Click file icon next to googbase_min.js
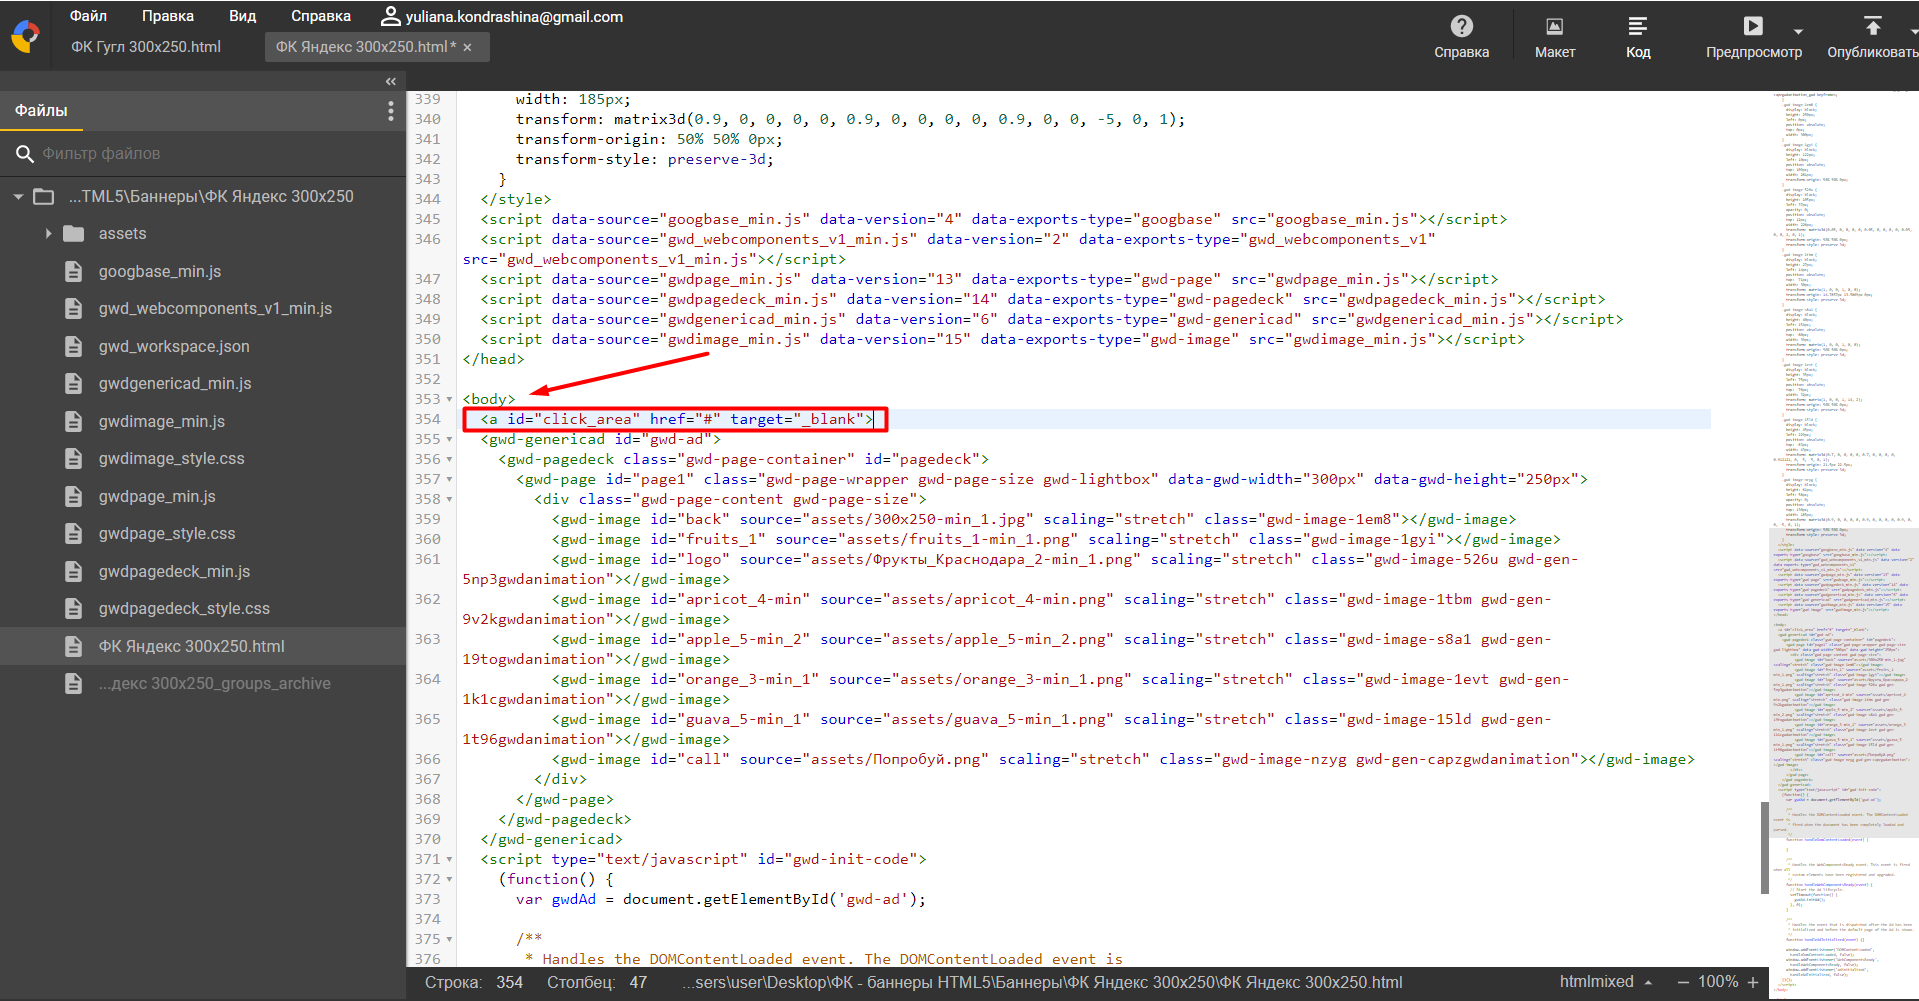Image resolution: width=1919 pixels, height=1001 pixels. coord(73,272)
